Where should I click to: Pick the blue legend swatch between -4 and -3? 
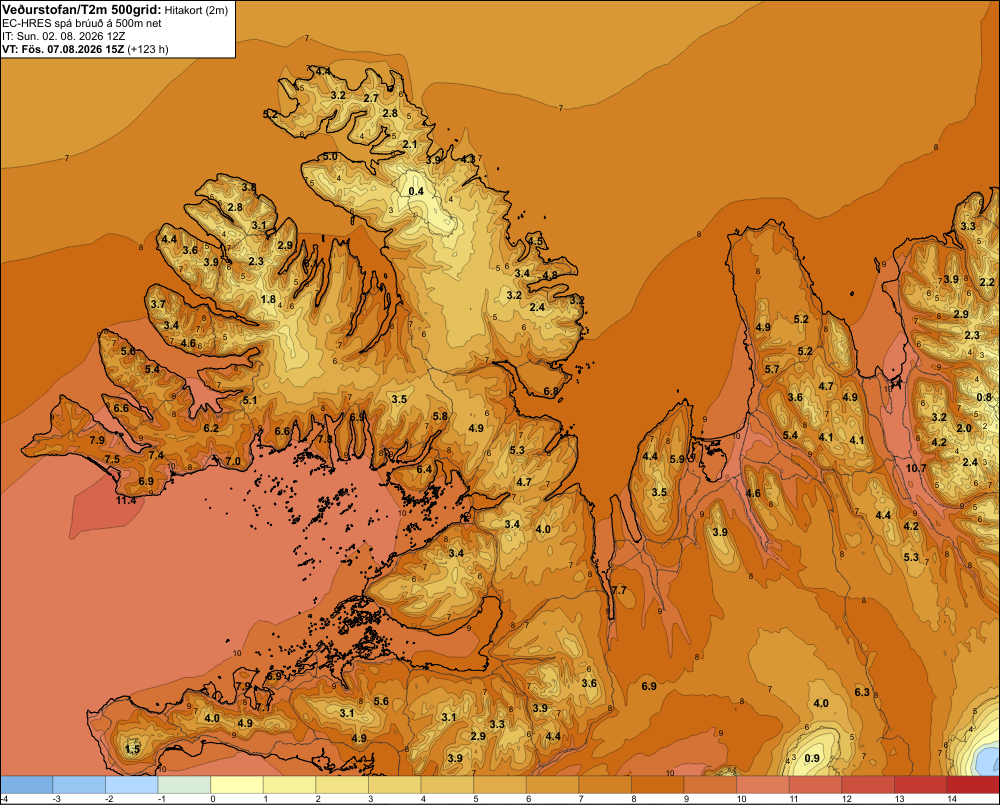coord(27,785)
